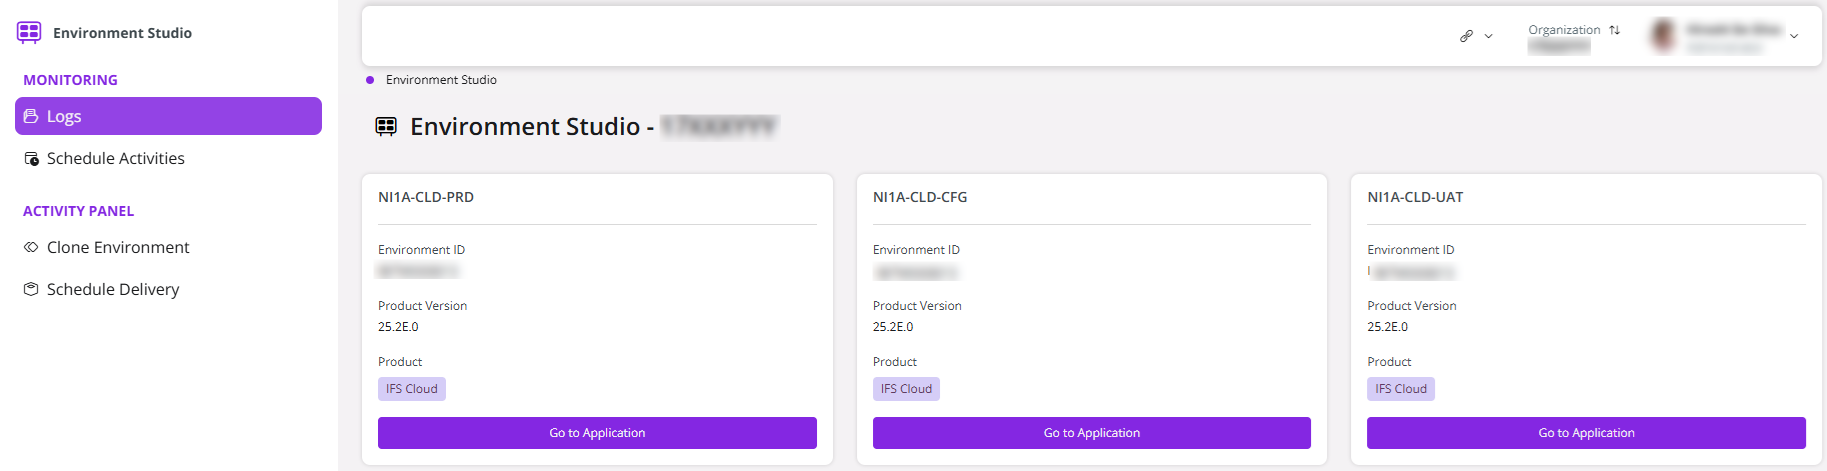Screen dimensions: 1827x471
Task: Expand the link icon dropdown chevron
Action: pyautogui.click(x=1488, y=36)
